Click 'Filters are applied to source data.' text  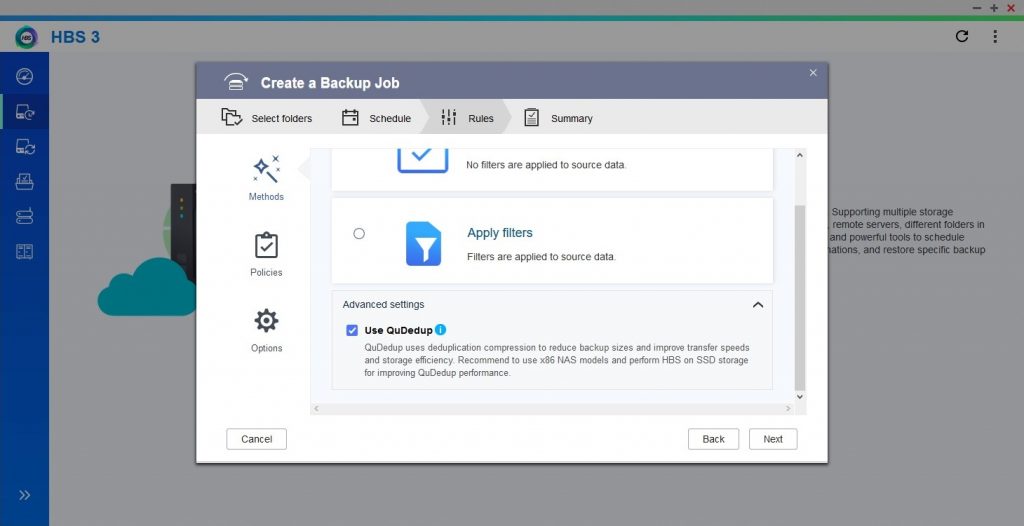tap(541, 257)
